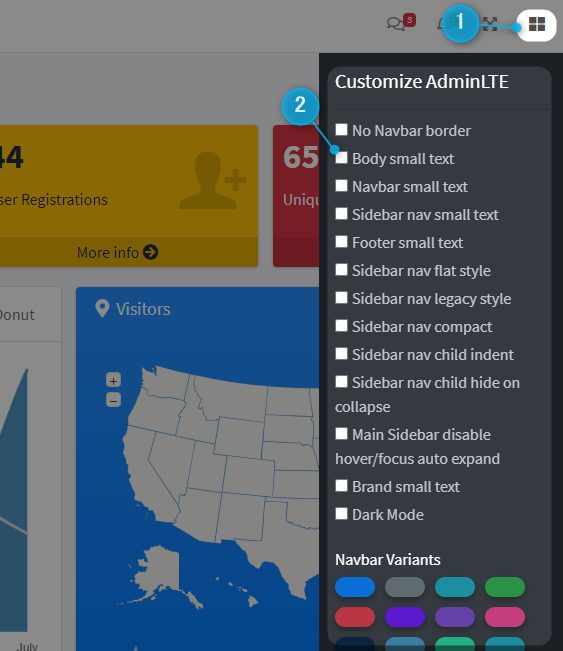563x651 pixels.
Task: Click the notifications bell icon
Action: (443, 24)
